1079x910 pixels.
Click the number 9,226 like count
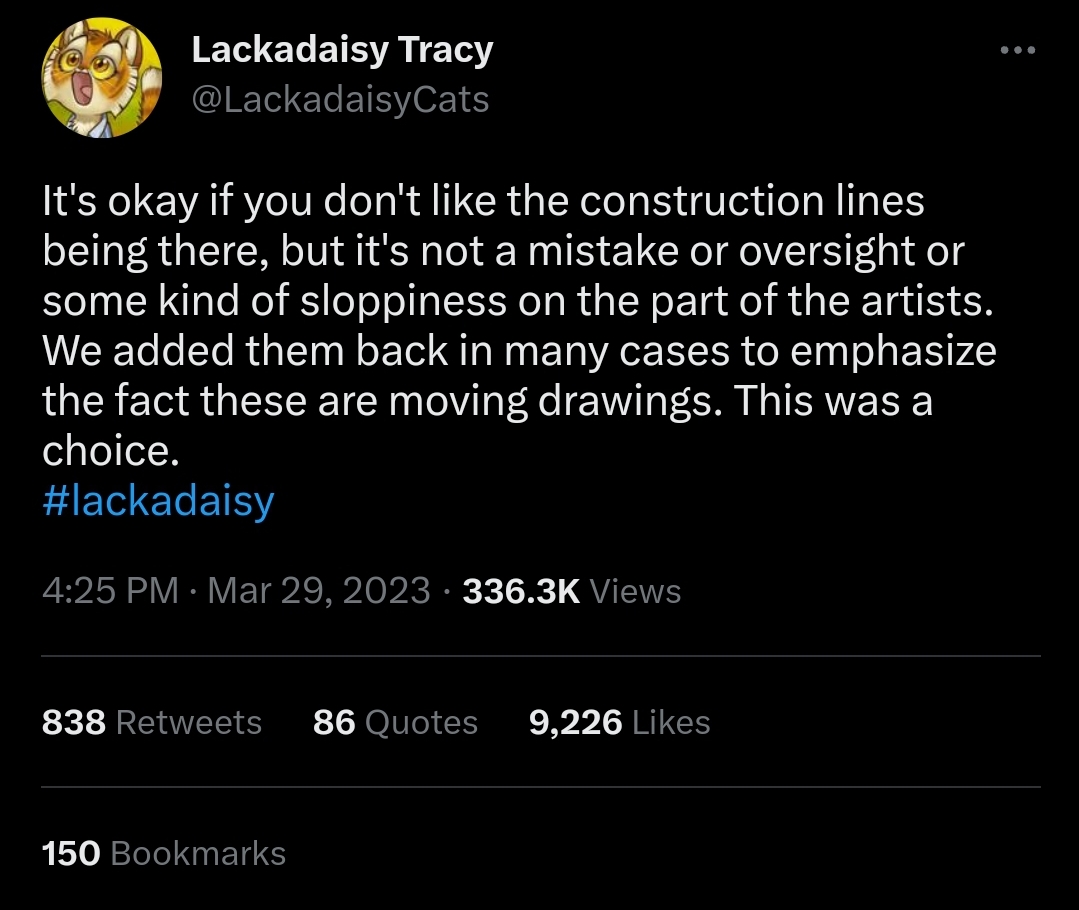point(576,723)
